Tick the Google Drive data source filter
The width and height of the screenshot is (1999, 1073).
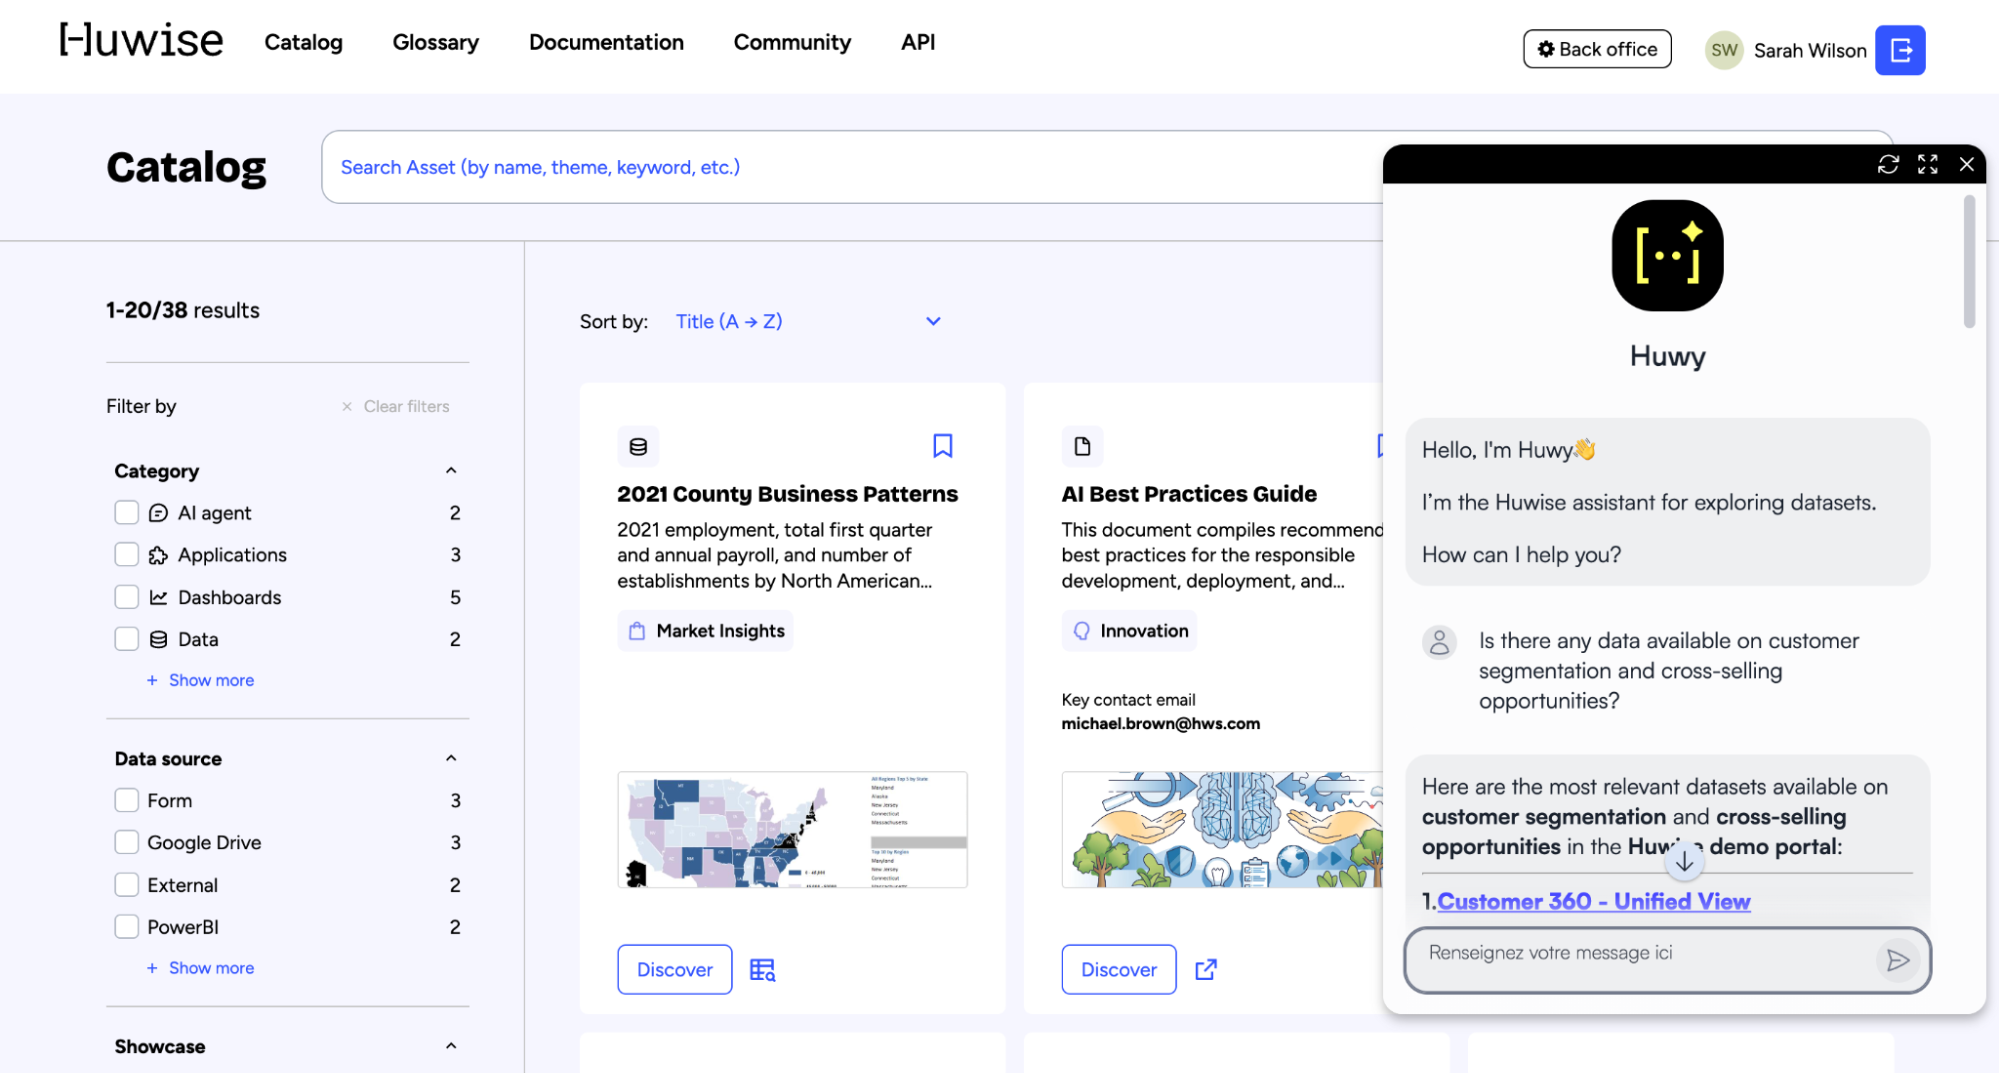(126, 842)
